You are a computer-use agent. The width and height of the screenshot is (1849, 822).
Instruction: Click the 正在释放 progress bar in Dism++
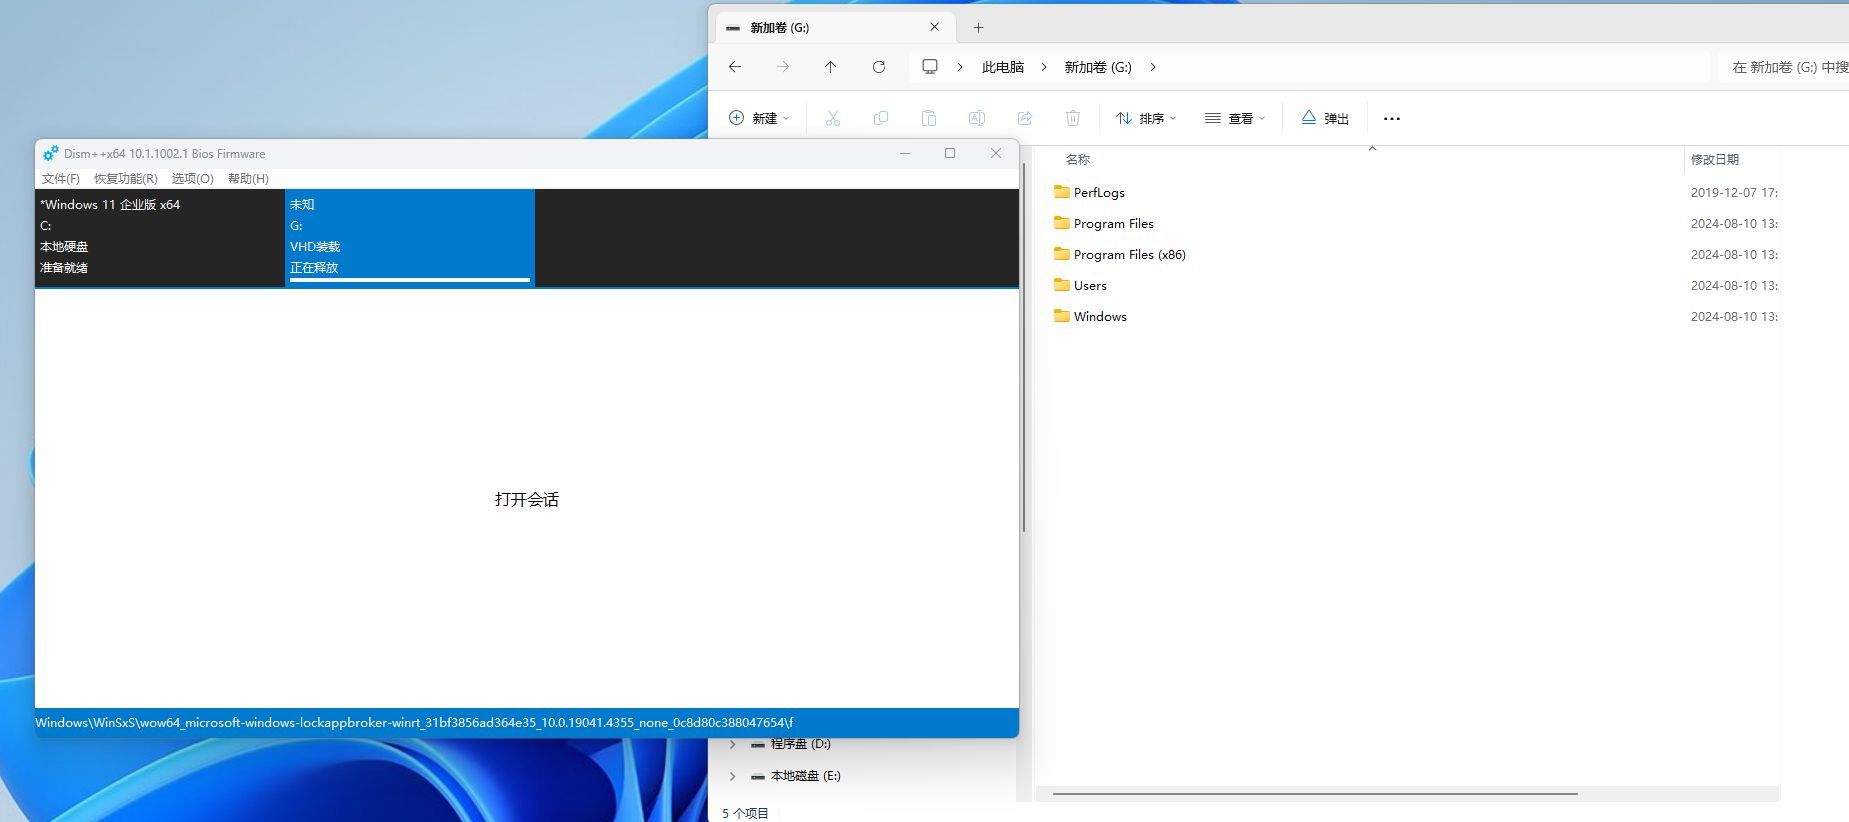(410, 280)
